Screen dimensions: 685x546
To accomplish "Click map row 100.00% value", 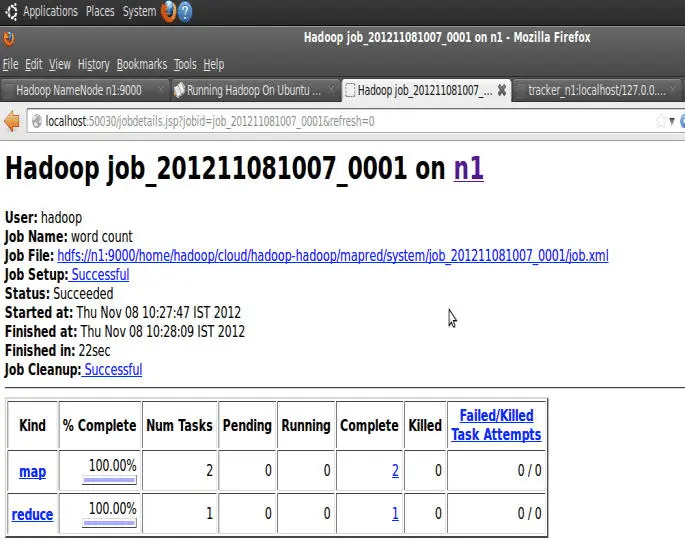I will (113, 466).
